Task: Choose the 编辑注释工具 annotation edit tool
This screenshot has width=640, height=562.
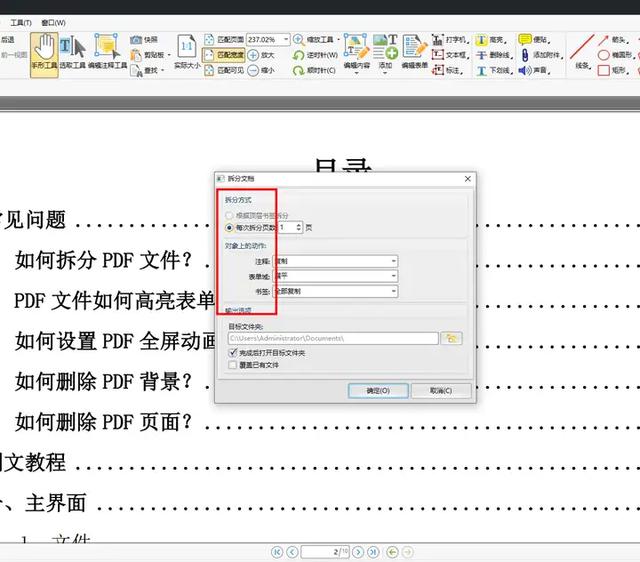Action: (107, 53)
